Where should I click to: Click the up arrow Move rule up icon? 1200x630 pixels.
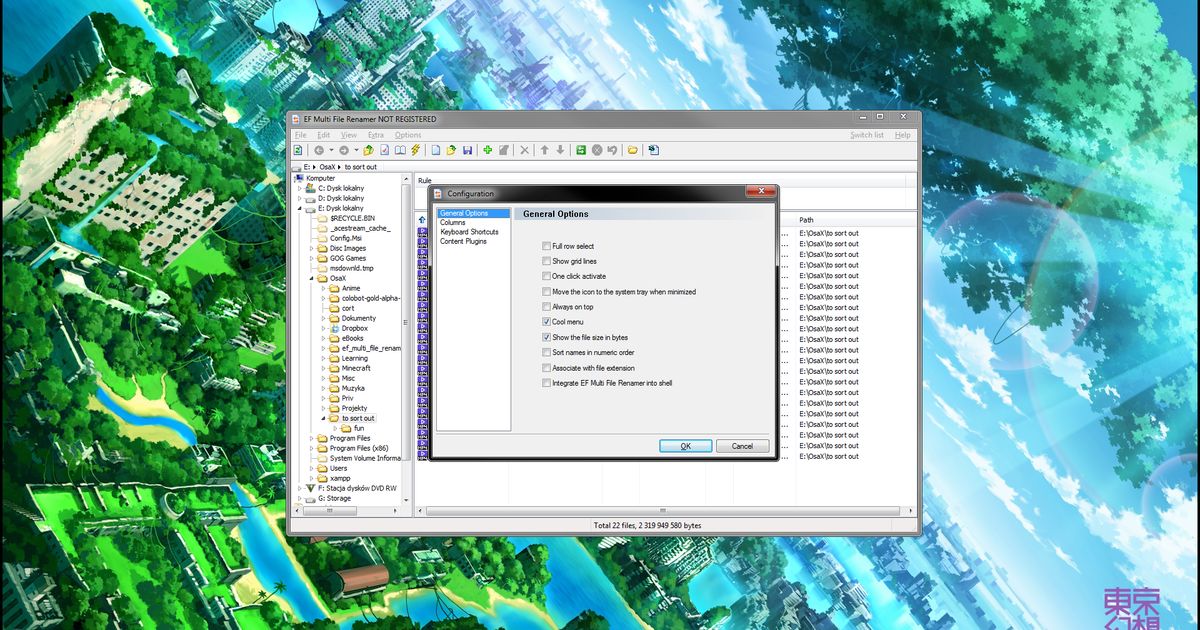point(544,149)
